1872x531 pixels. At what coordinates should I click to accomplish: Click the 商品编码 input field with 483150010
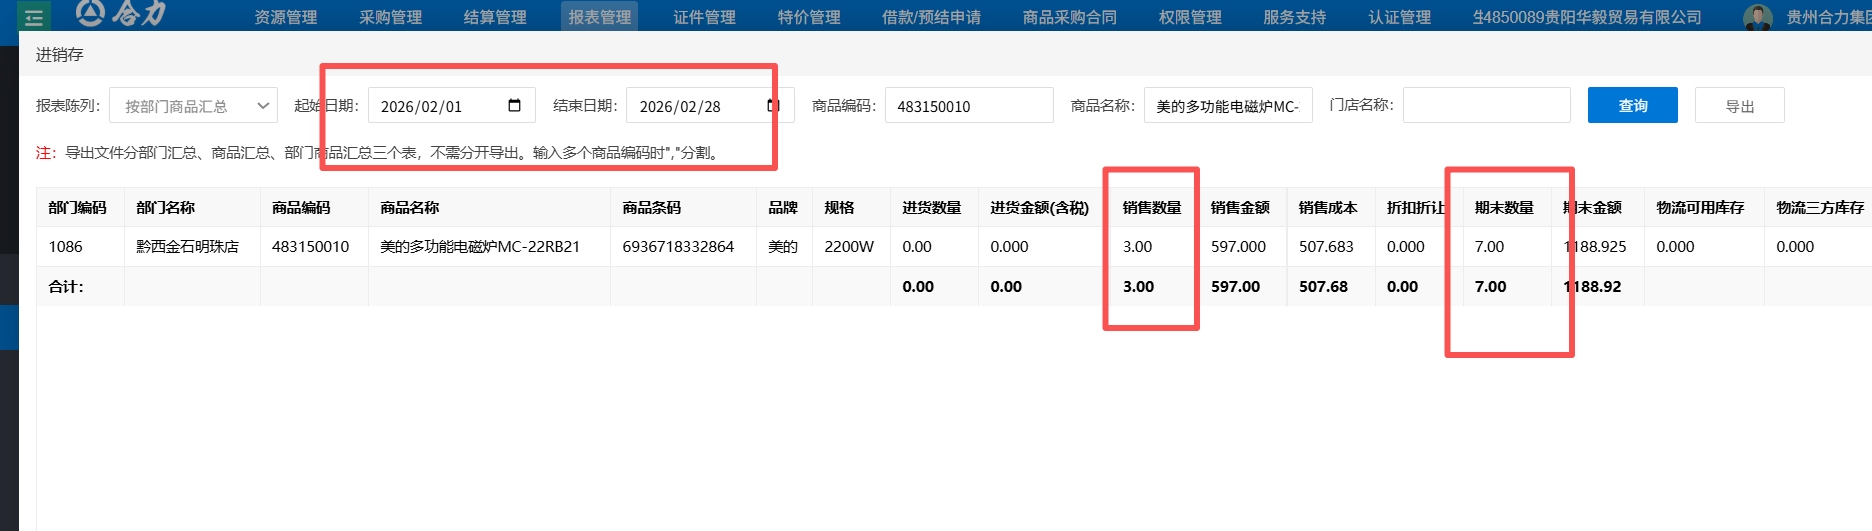tap(968, 106)
